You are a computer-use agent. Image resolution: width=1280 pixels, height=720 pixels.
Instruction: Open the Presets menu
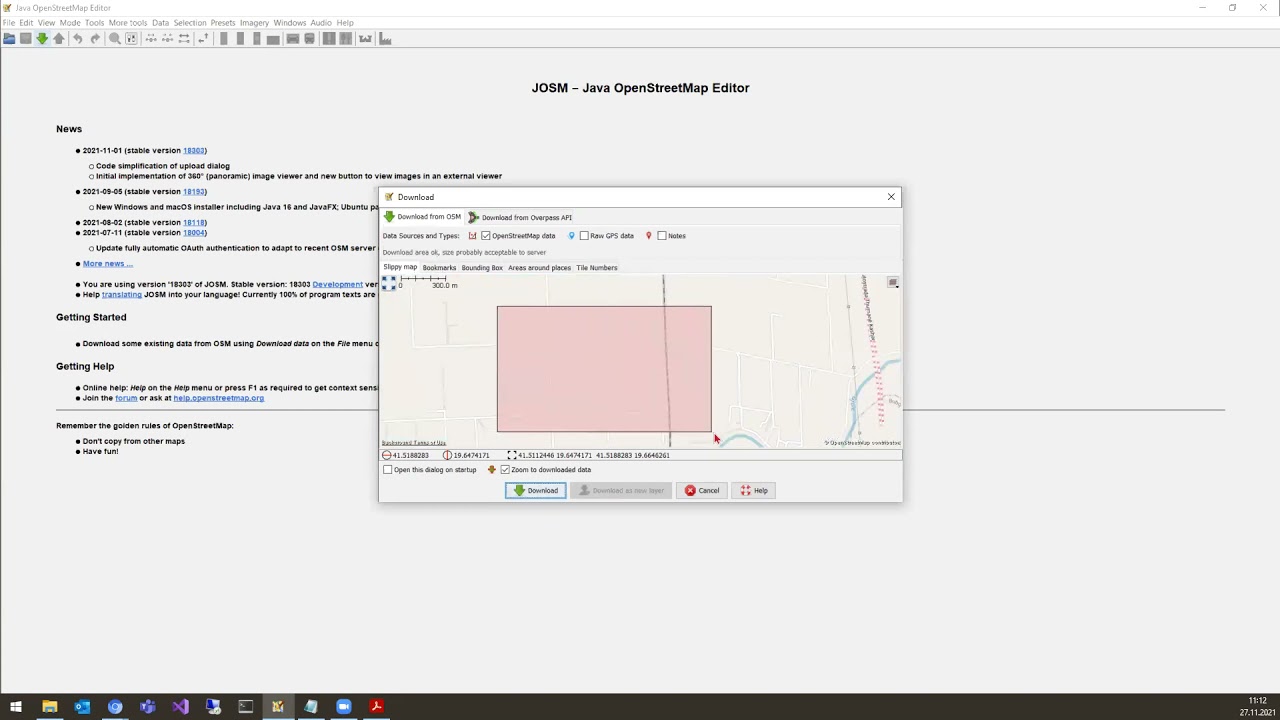(223, 22)
